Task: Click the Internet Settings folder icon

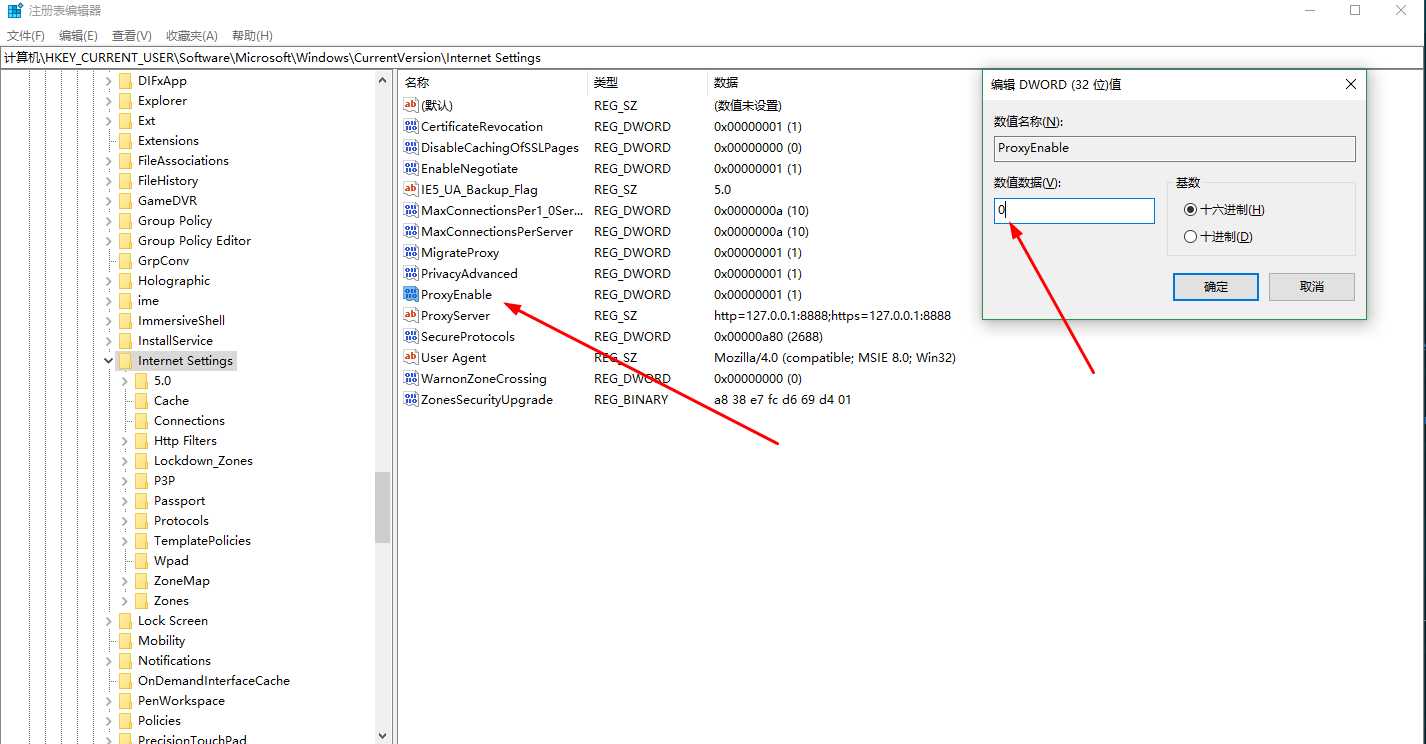Action: pyautogui.click(x=125, y=360)
